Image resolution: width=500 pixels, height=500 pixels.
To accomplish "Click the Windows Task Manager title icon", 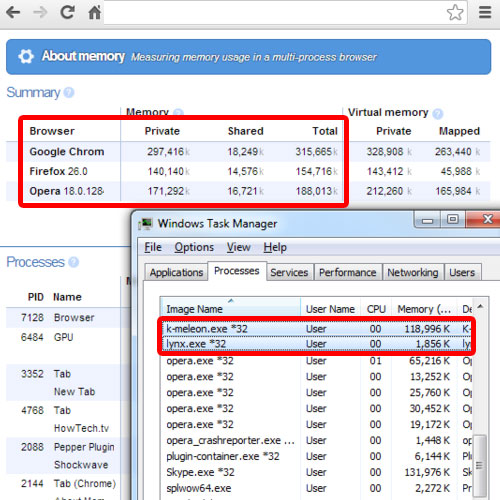I will coord(145,224).
